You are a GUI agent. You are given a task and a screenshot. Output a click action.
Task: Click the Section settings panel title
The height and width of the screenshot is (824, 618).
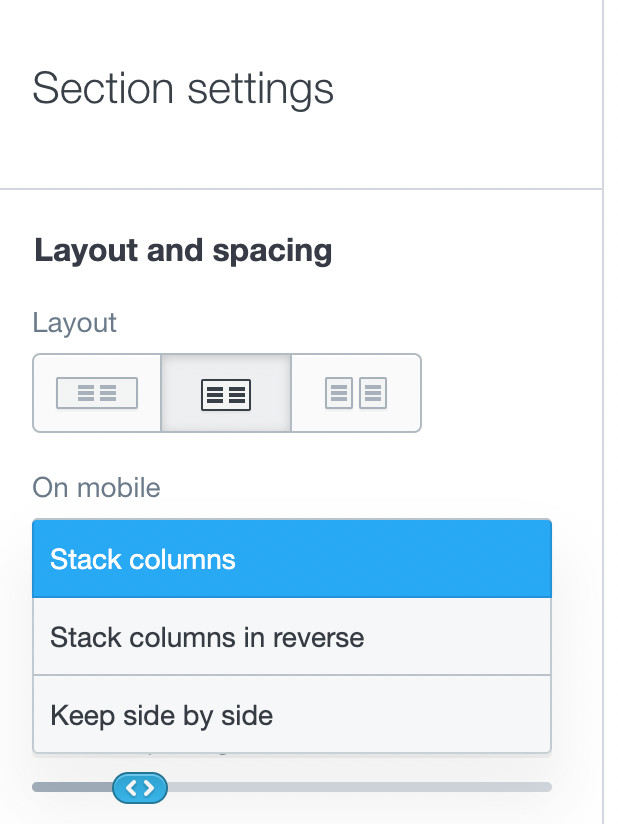click(183, 89)
